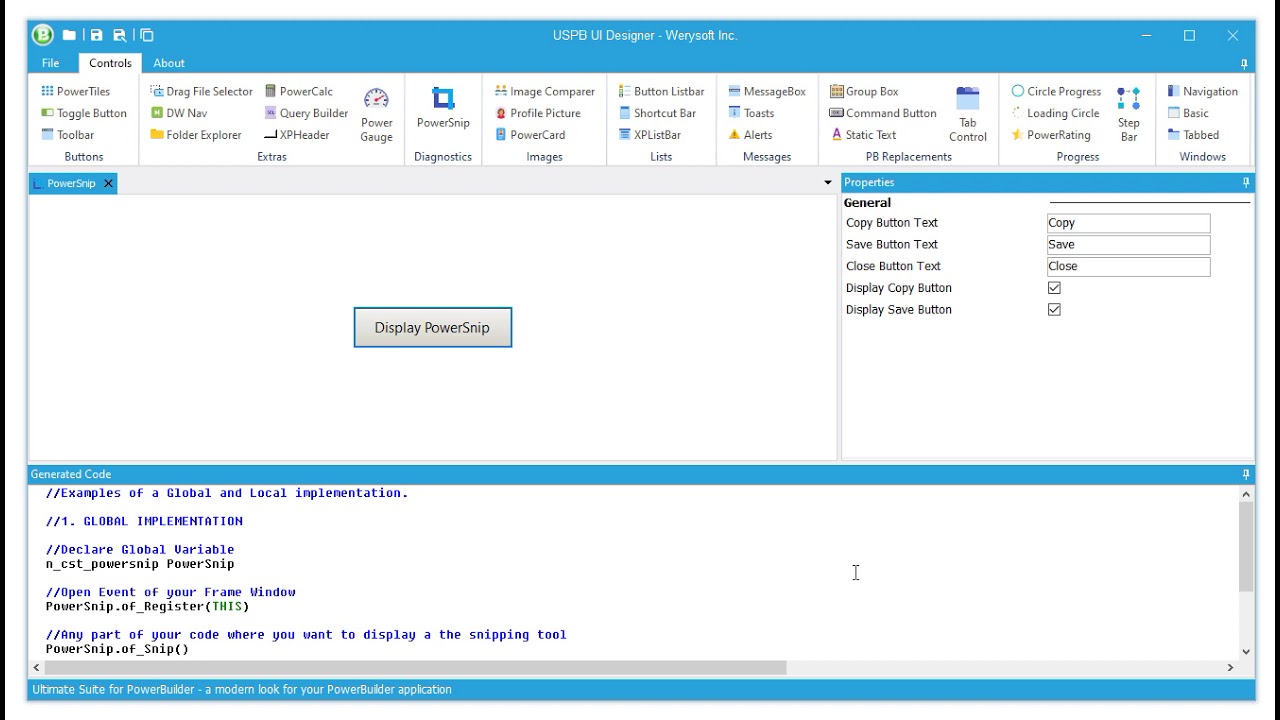Choose the Profile Picture control
This screenshot has width=1280, height=720.
[537, 113]
